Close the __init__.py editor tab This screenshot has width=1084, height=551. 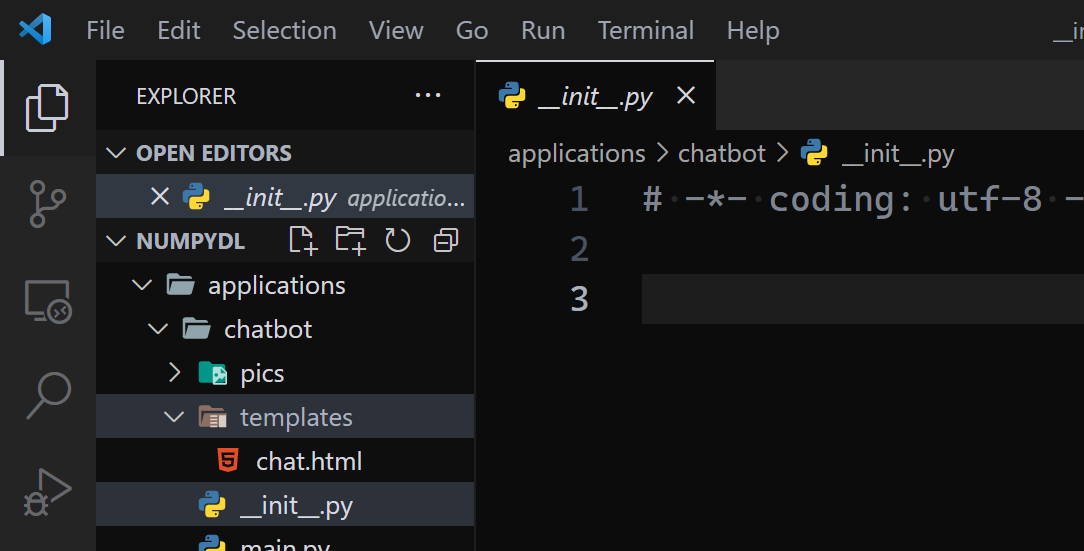[x=686, y=95]
